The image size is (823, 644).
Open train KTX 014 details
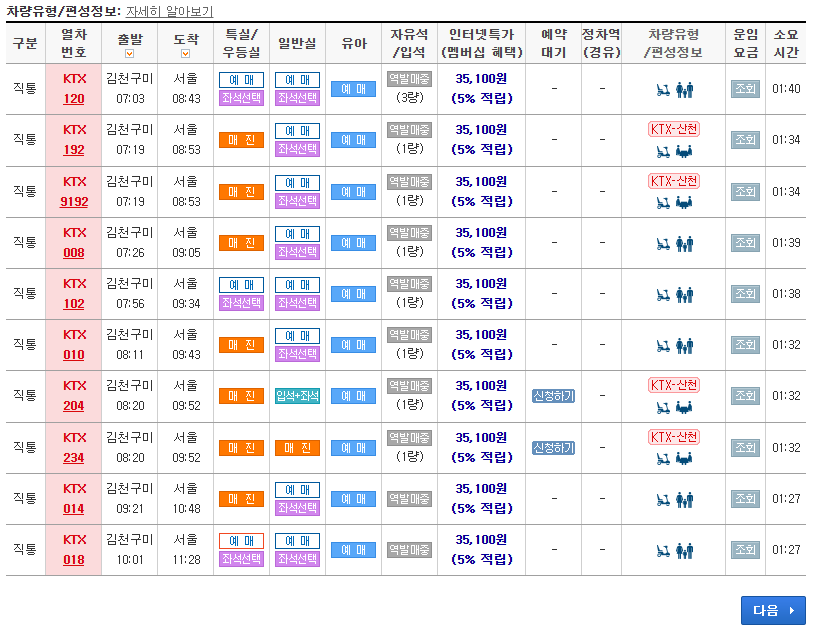[x=73, y=509]
